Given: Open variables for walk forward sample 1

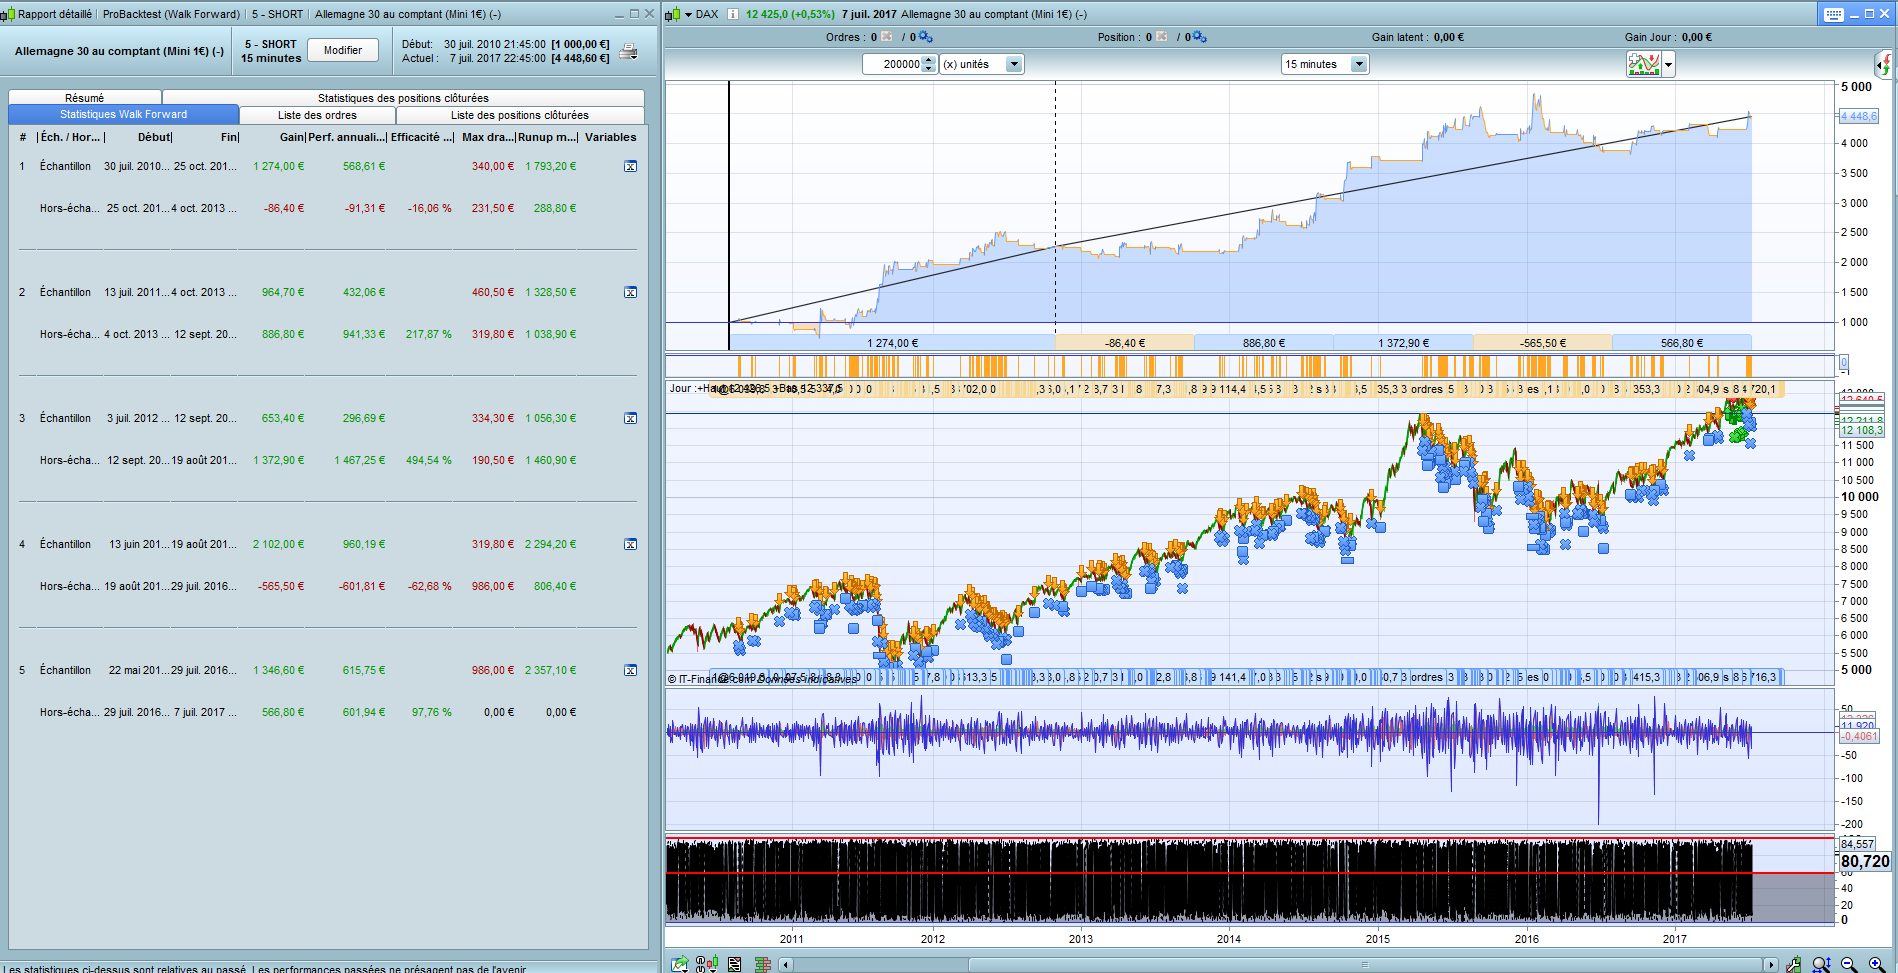Looking at the screenshot, I should tap(631, 167).
